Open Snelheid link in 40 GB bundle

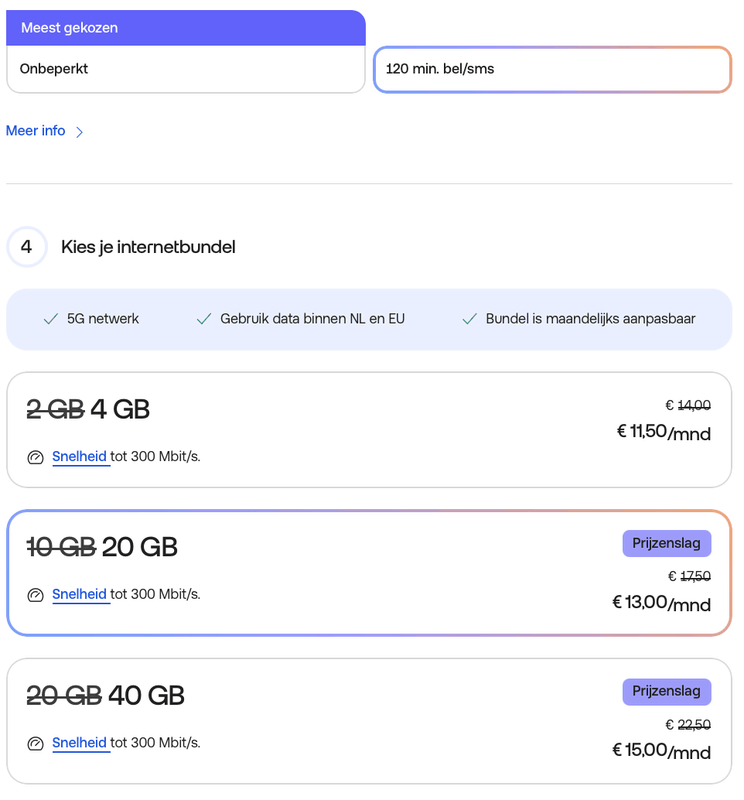pyautogui.click(x=80, y=743)
